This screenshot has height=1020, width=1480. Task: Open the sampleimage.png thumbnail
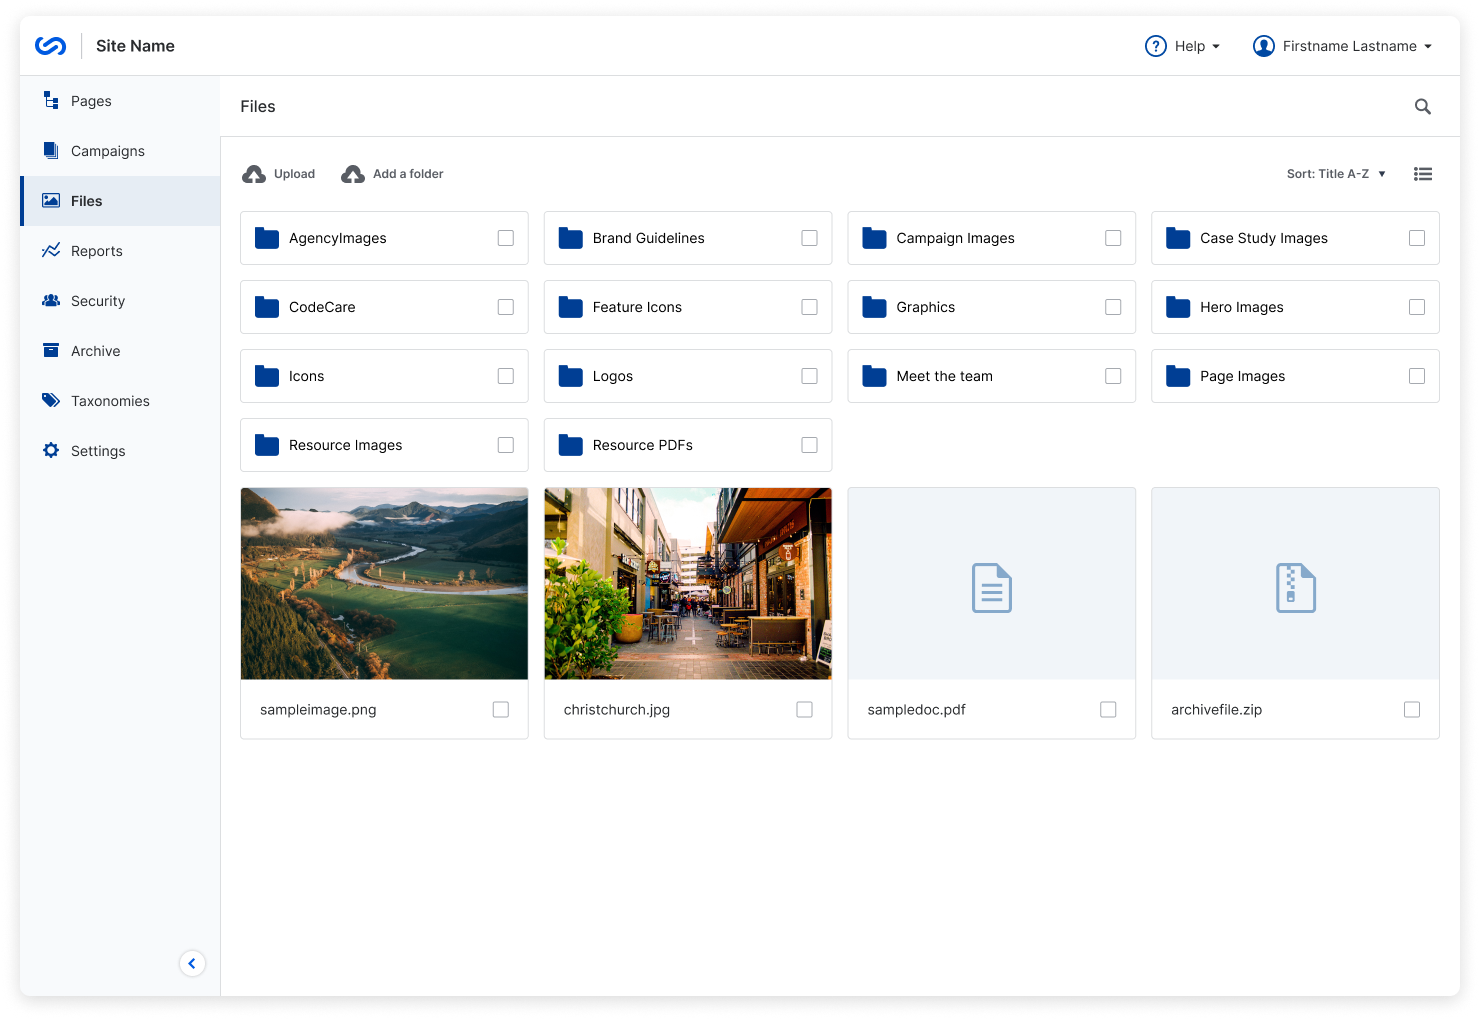click(x=384, y=583)
